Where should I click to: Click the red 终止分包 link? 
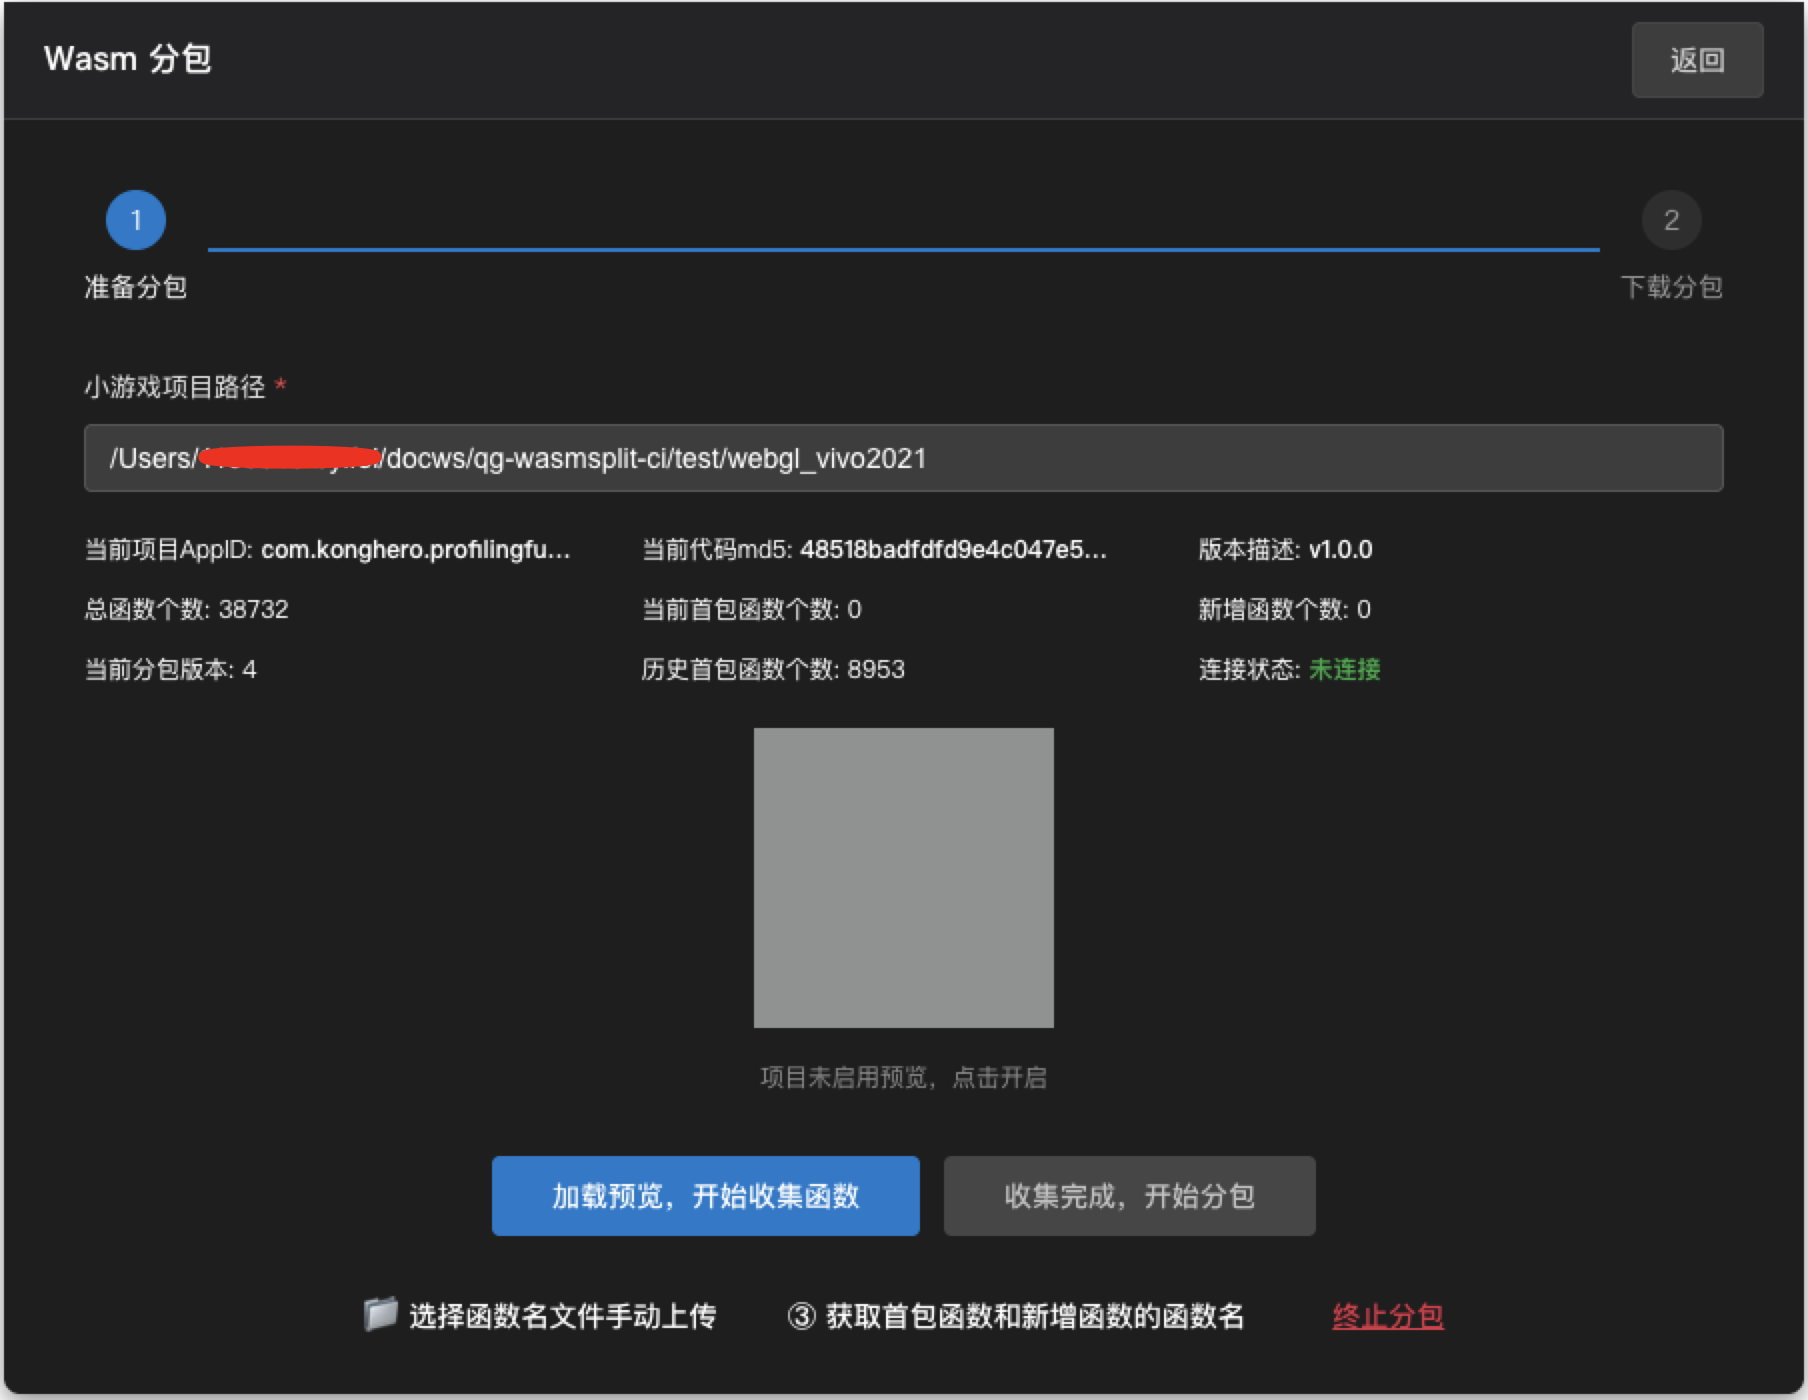point(1387,1316)
